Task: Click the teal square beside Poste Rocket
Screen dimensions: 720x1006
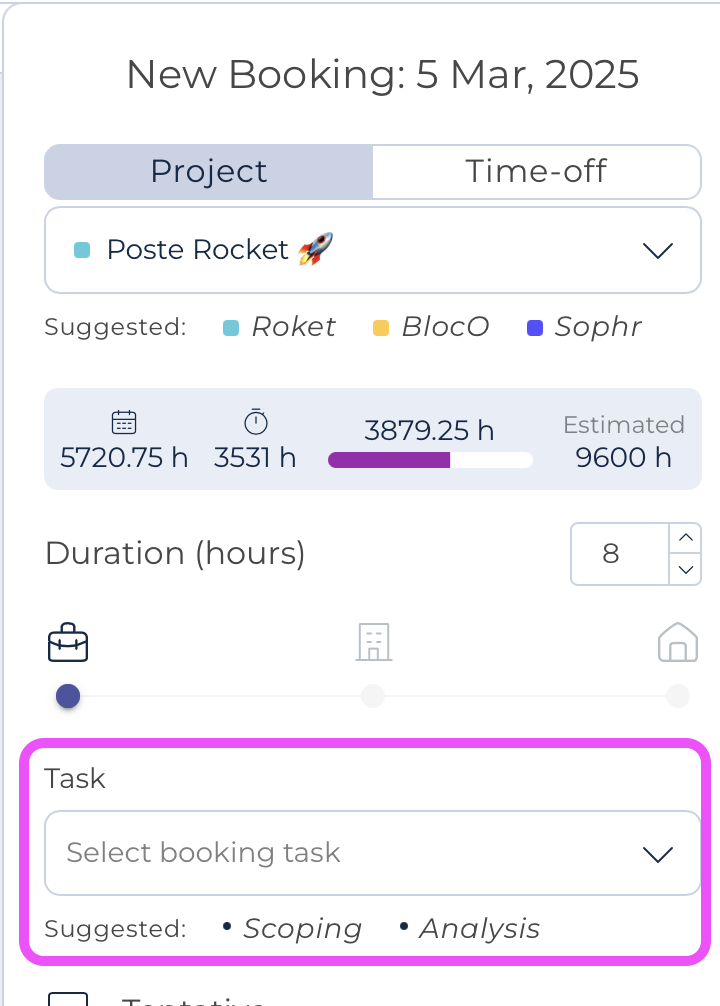Action: pyautogui.click(x=83, y=250)
